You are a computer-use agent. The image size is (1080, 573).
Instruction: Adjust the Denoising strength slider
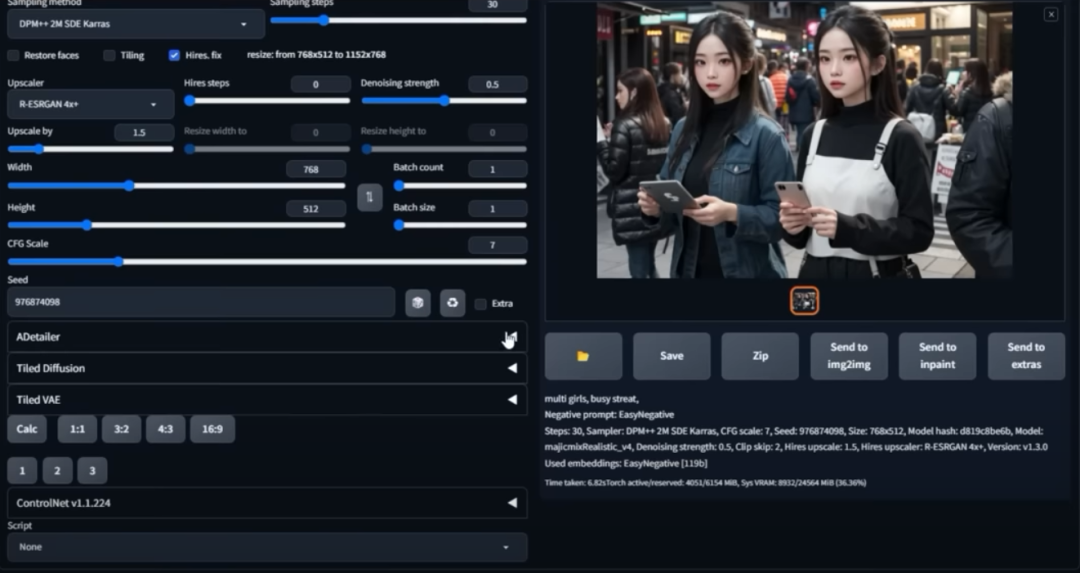point(444,101)
